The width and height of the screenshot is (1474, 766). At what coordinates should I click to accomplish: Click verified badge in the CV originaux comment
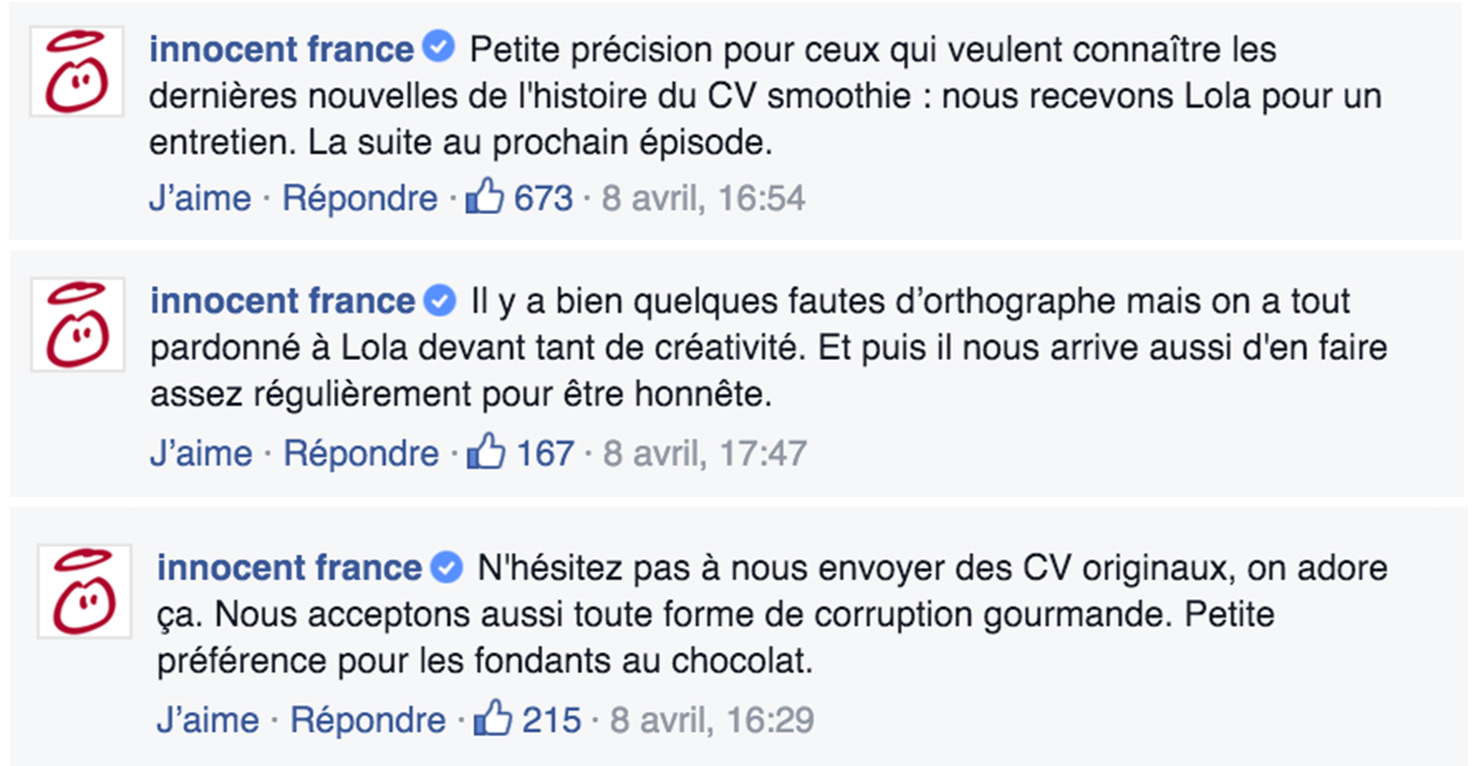446,567
